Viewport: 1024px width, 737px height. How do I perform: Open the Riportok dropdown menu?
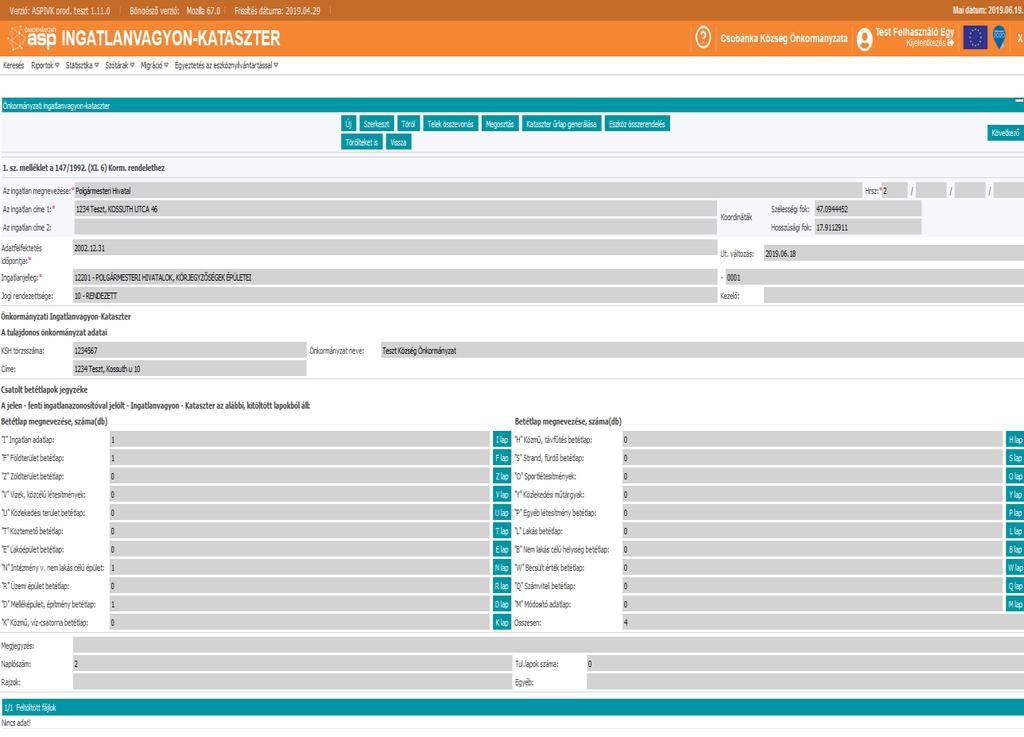click(45, 65)
